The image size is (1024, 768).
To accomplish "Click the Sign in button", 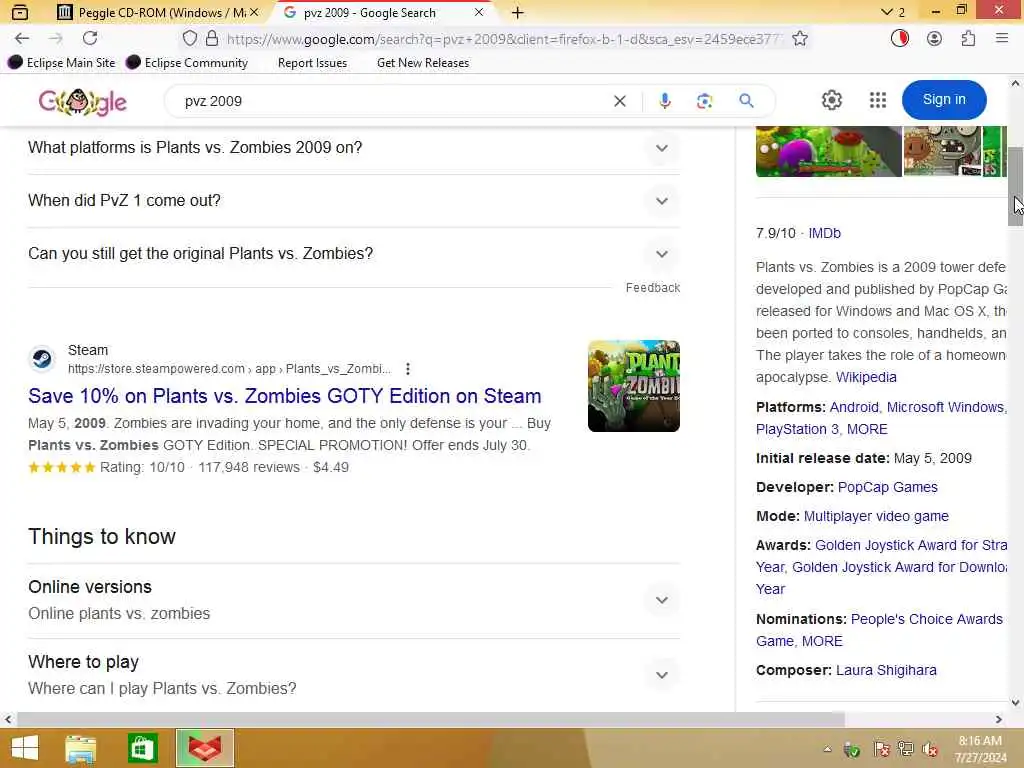I will tap(944, 100).
